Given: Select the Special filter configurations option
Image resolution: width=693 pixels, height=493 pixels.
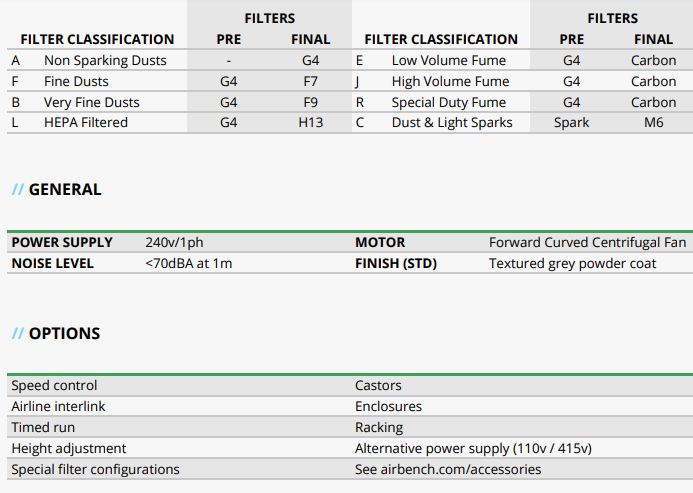Looking at the screenshot, I should (95, 469).
